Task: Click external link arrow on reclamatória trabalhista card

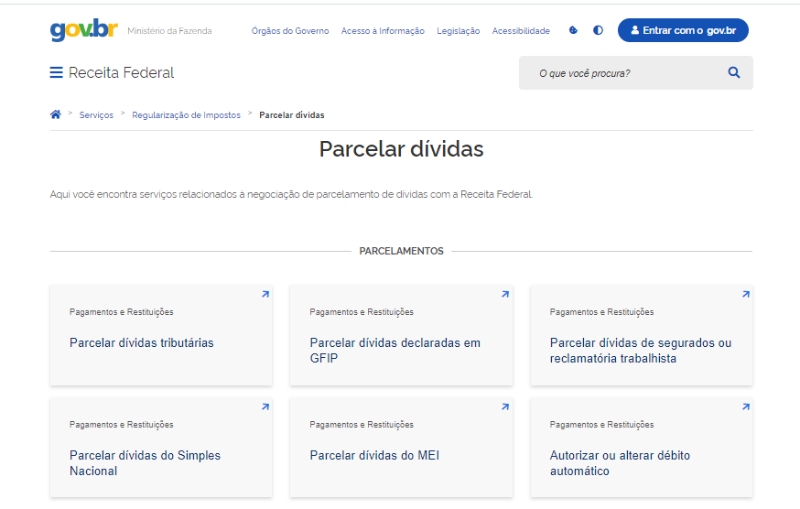Action: [746, 294]
